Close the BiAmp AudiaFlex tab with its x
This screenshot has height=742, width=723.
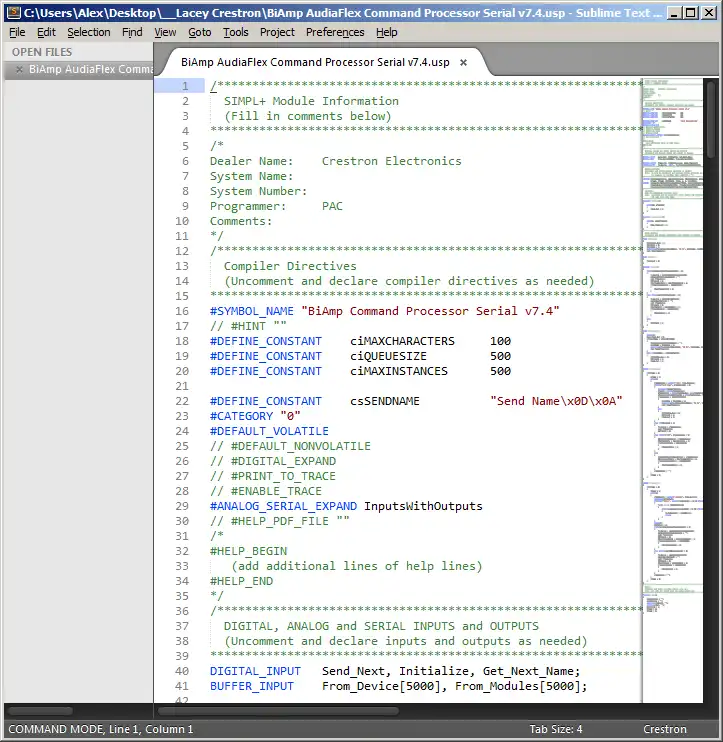464,62
